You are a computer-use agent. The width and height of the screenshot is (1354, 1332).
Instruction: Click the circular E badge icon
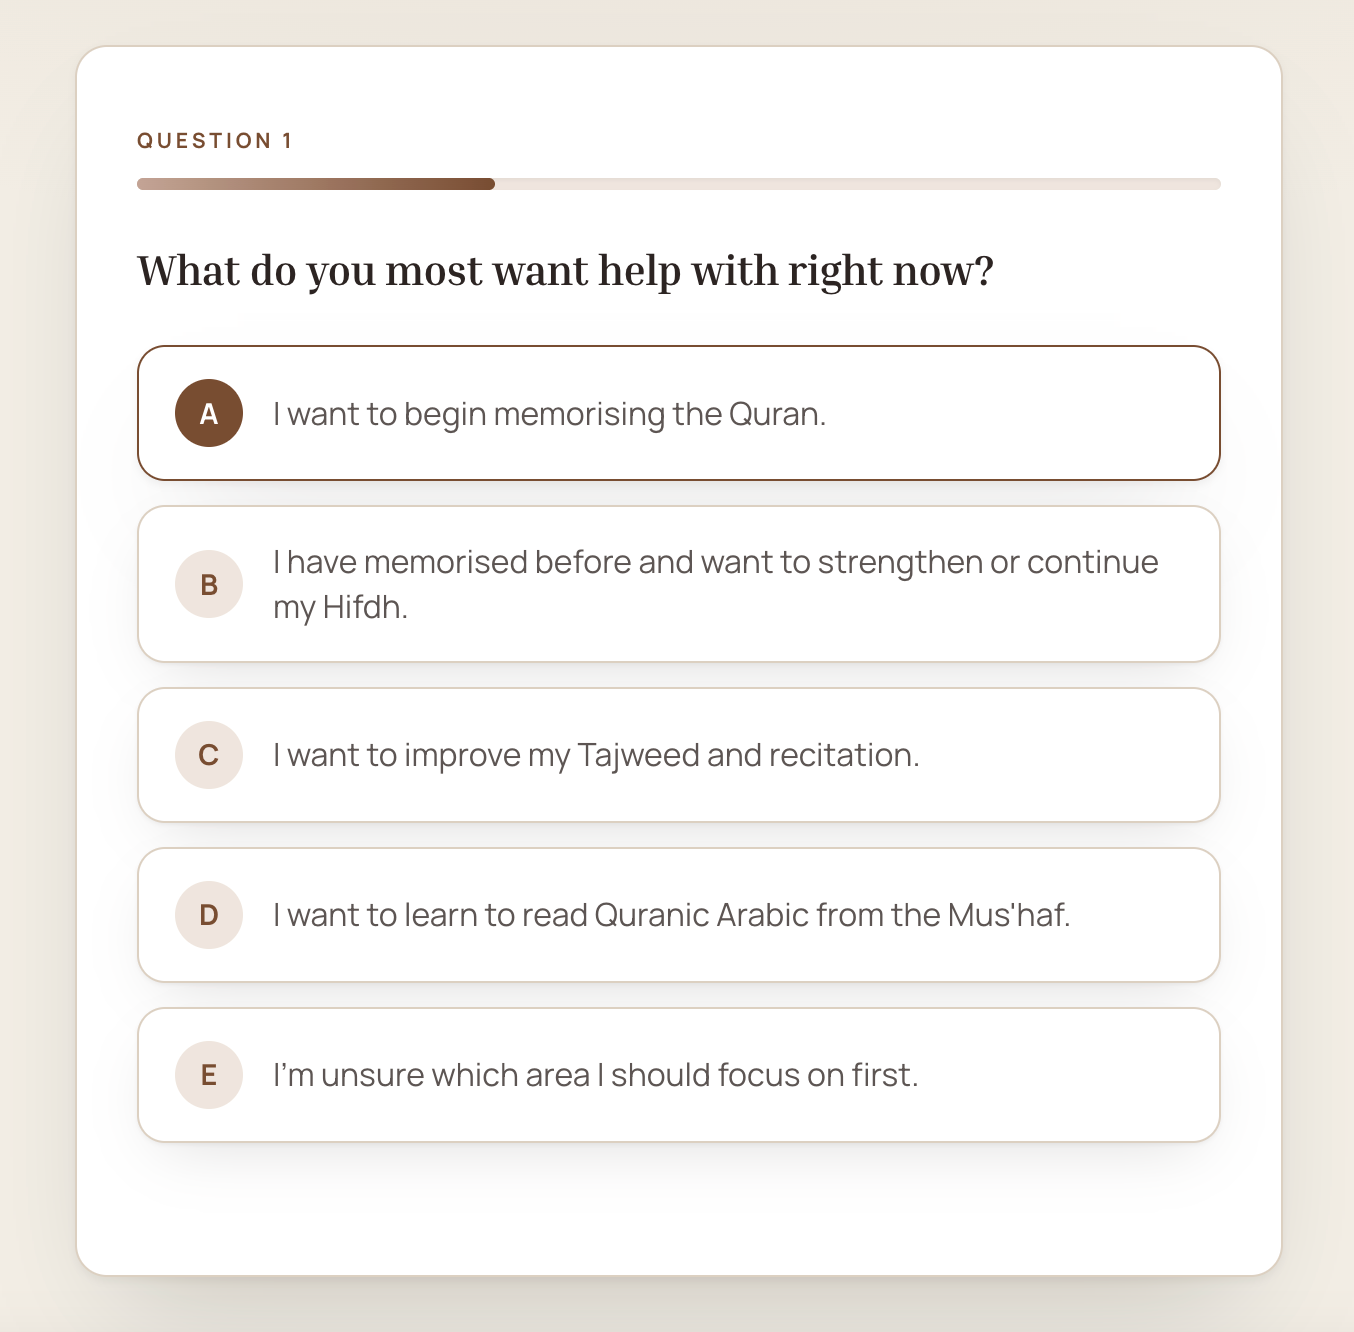[x=209, y=1075]
